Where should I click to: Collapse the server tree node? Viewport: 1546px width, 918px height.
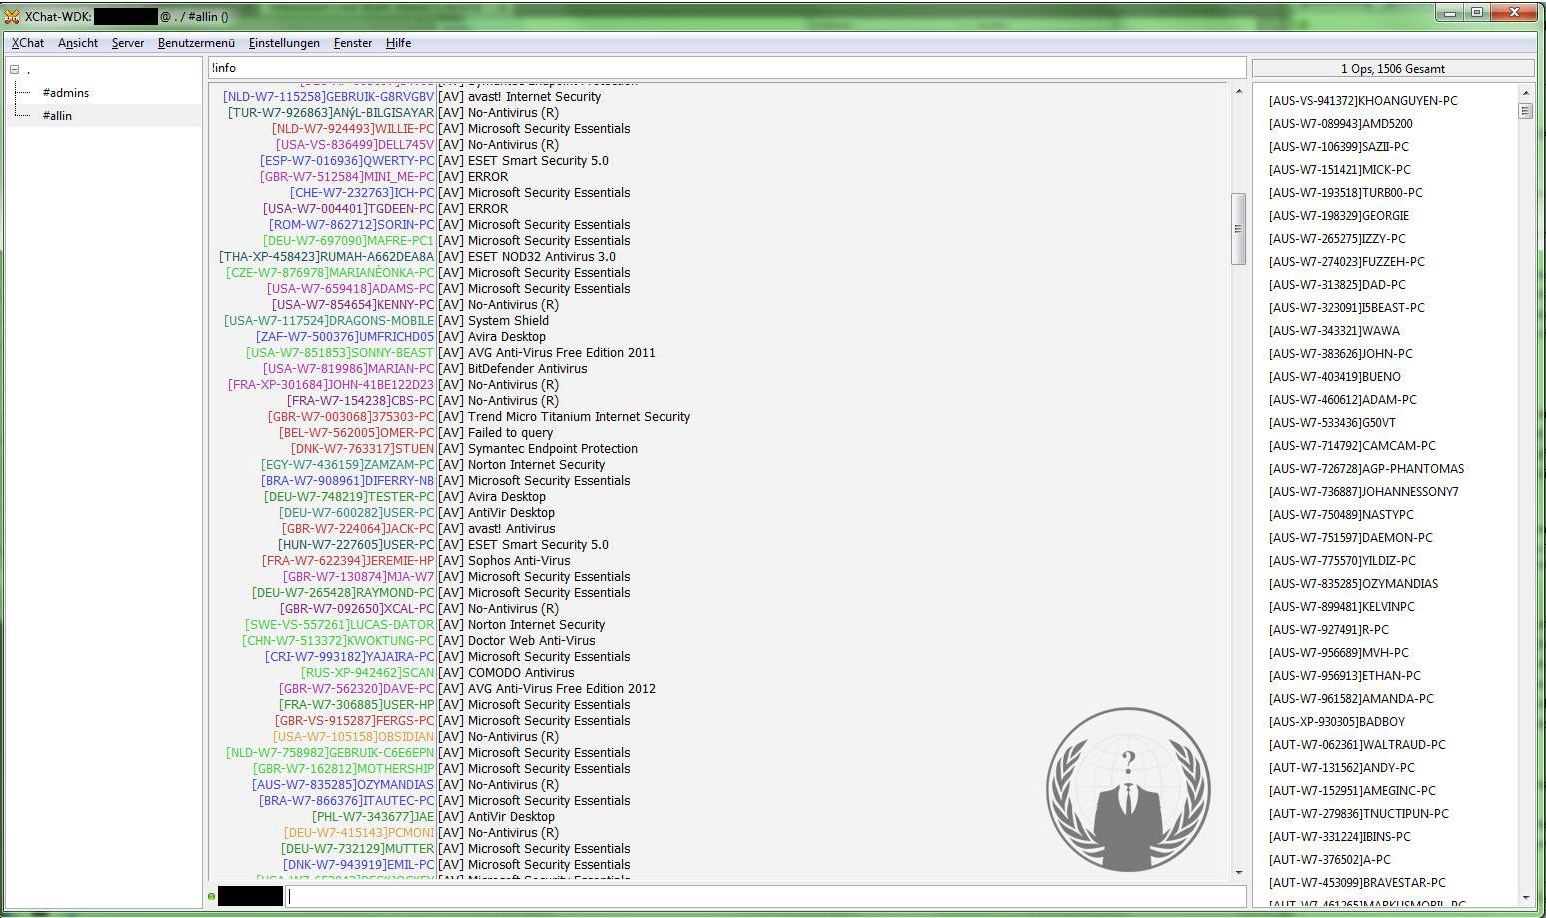click(15, 70)
